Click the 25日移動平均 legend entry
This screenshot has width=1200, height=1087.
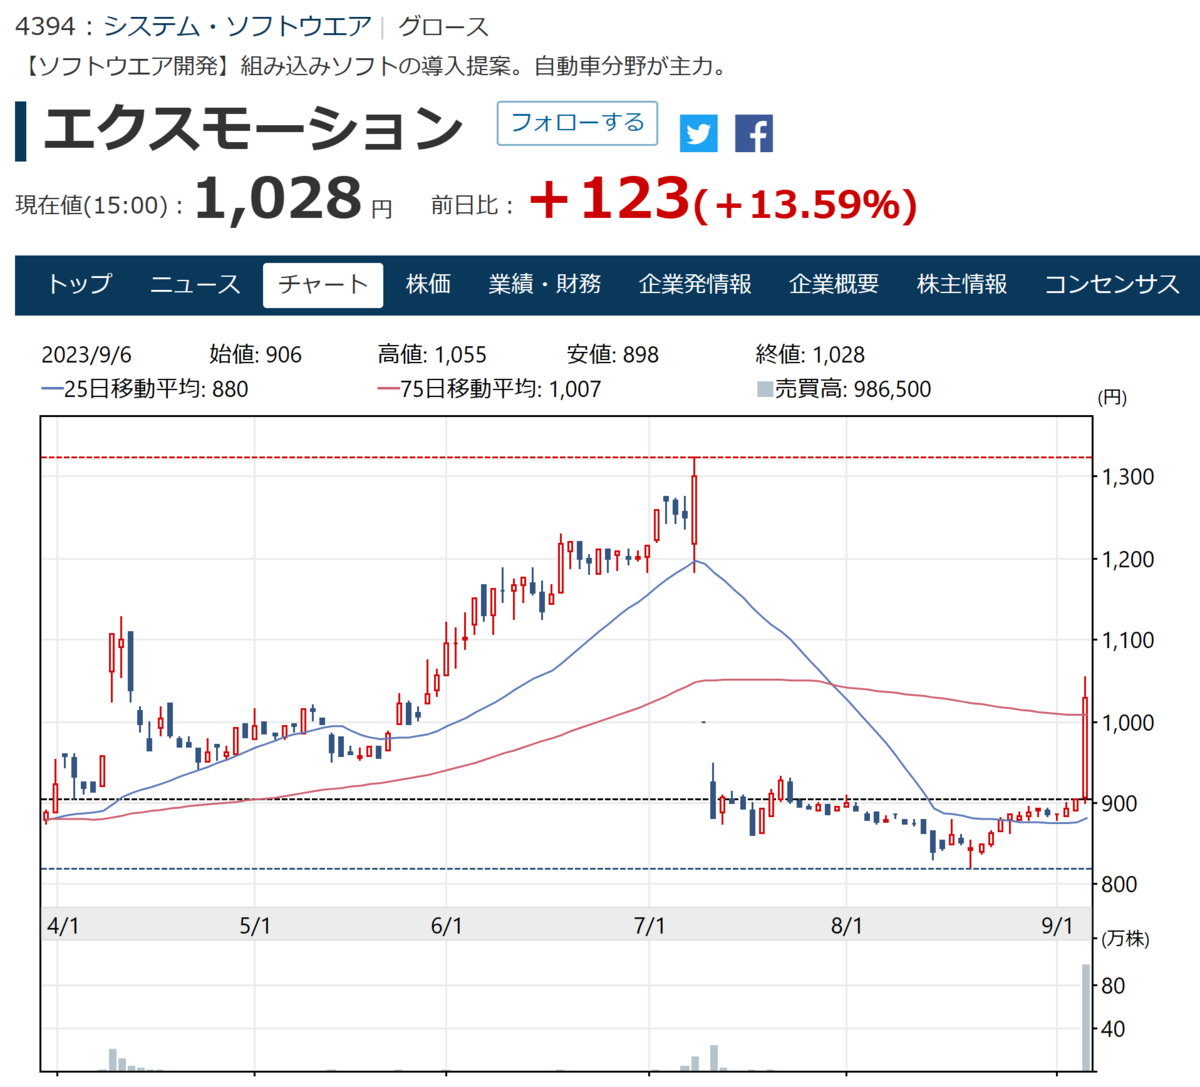(x=145, y=389)
